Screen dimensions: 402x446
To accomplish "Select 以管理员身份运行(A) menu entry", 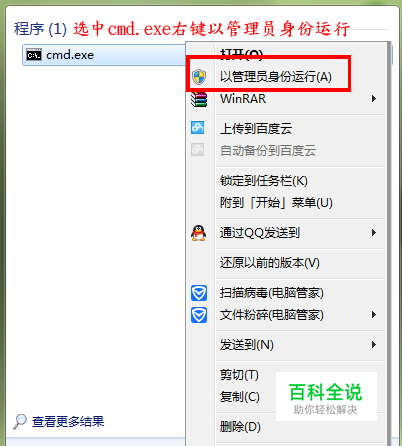I will [276, 77].
